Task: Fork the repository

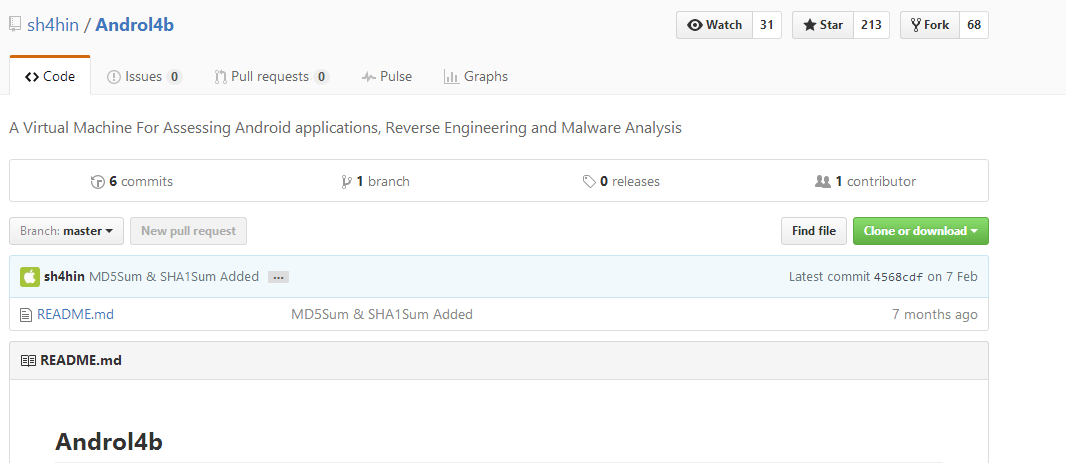Action: [x=929, y=25]
